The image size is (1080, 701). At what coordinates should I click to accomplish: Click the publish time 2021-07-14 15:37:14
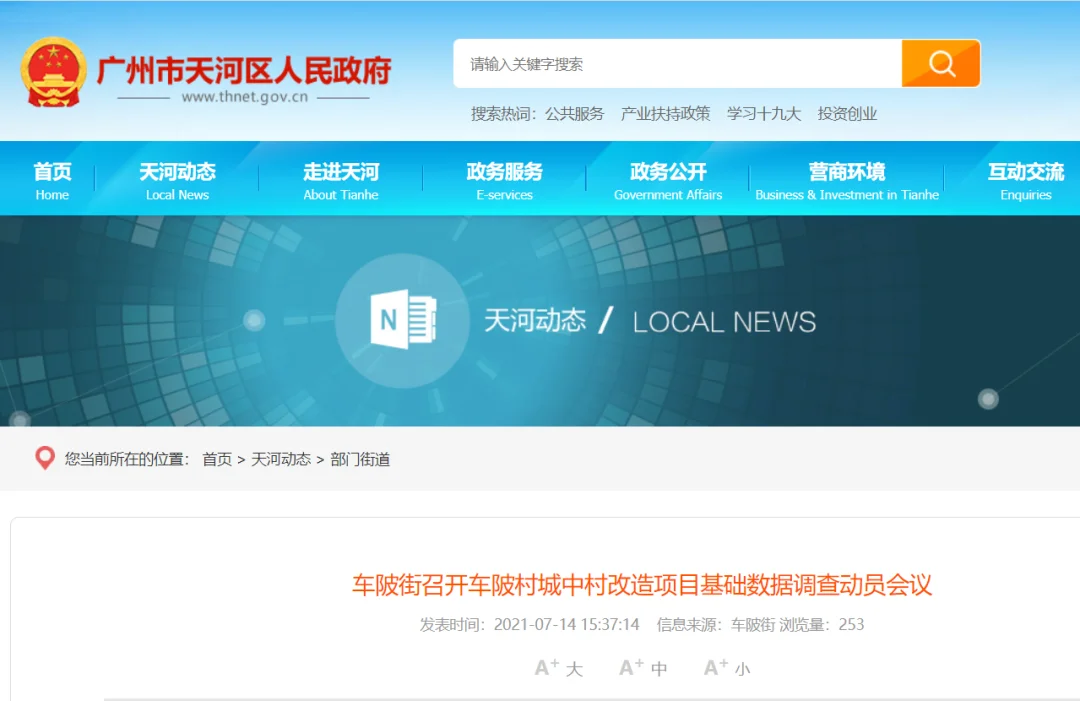point(567,625)
